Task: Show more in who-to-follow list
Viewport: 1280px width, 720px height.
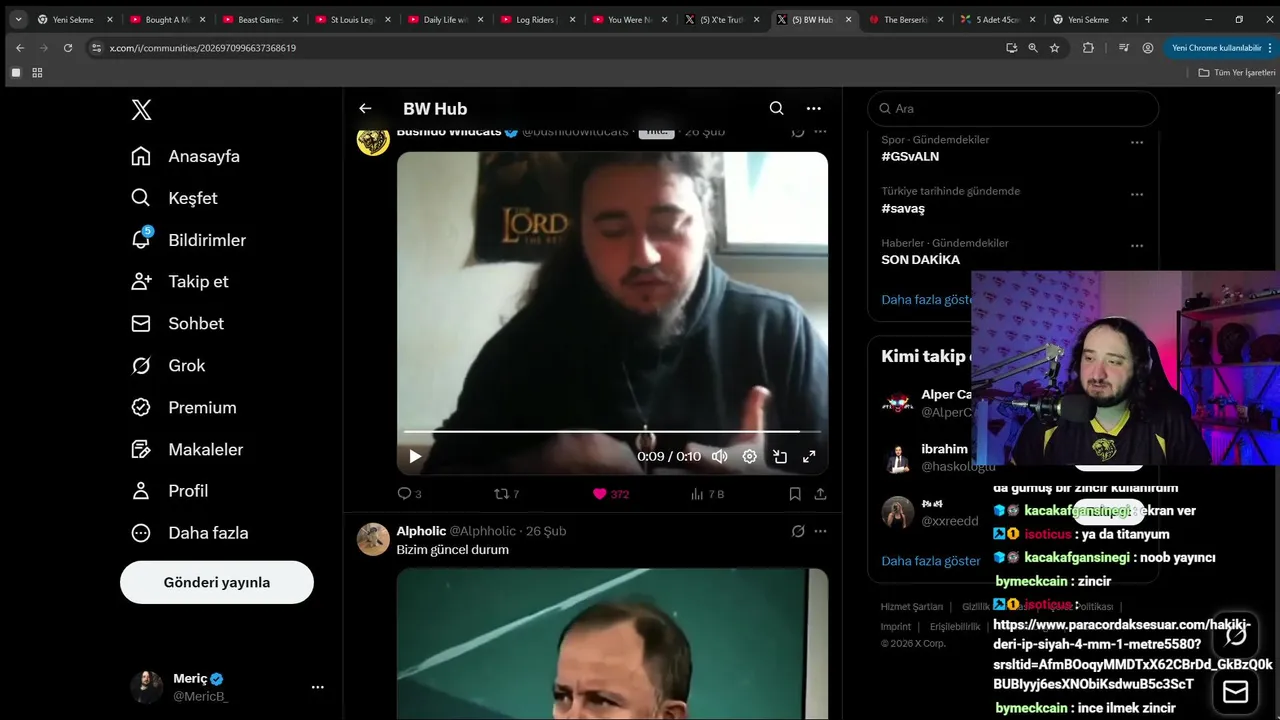Action: (x=930, y=561)
